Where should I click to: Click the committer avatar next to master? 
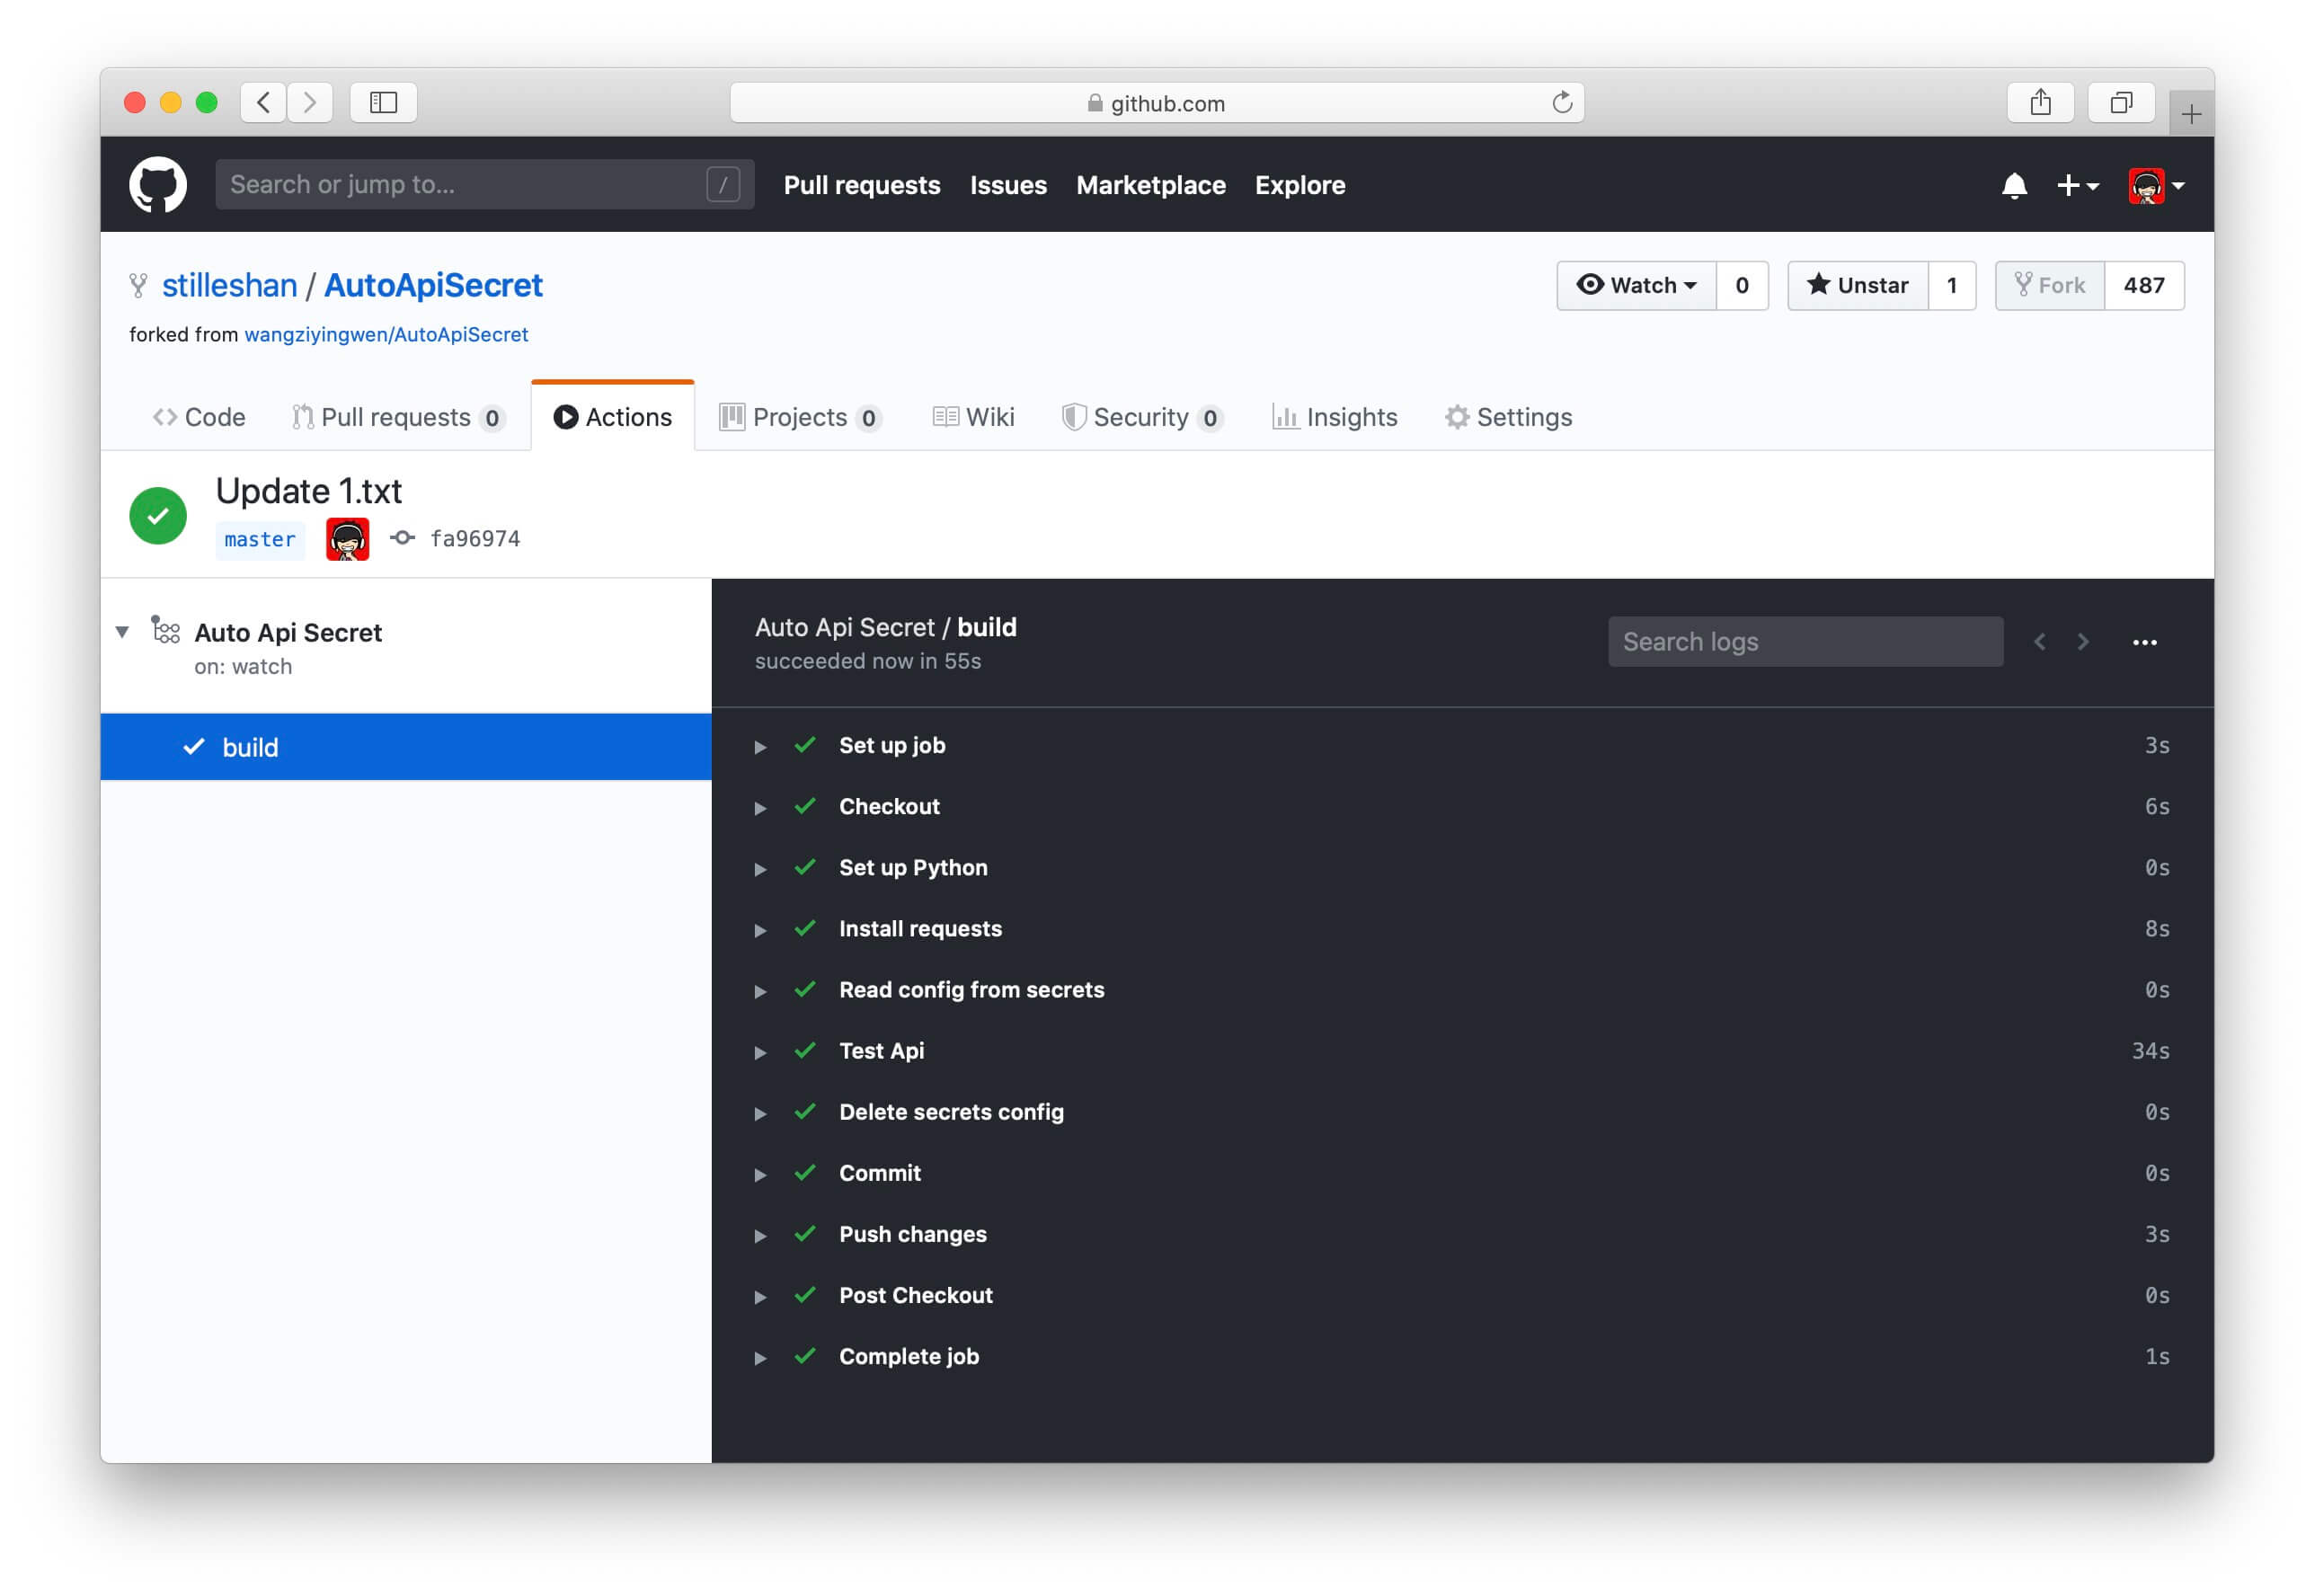click(x=347, y=539)
